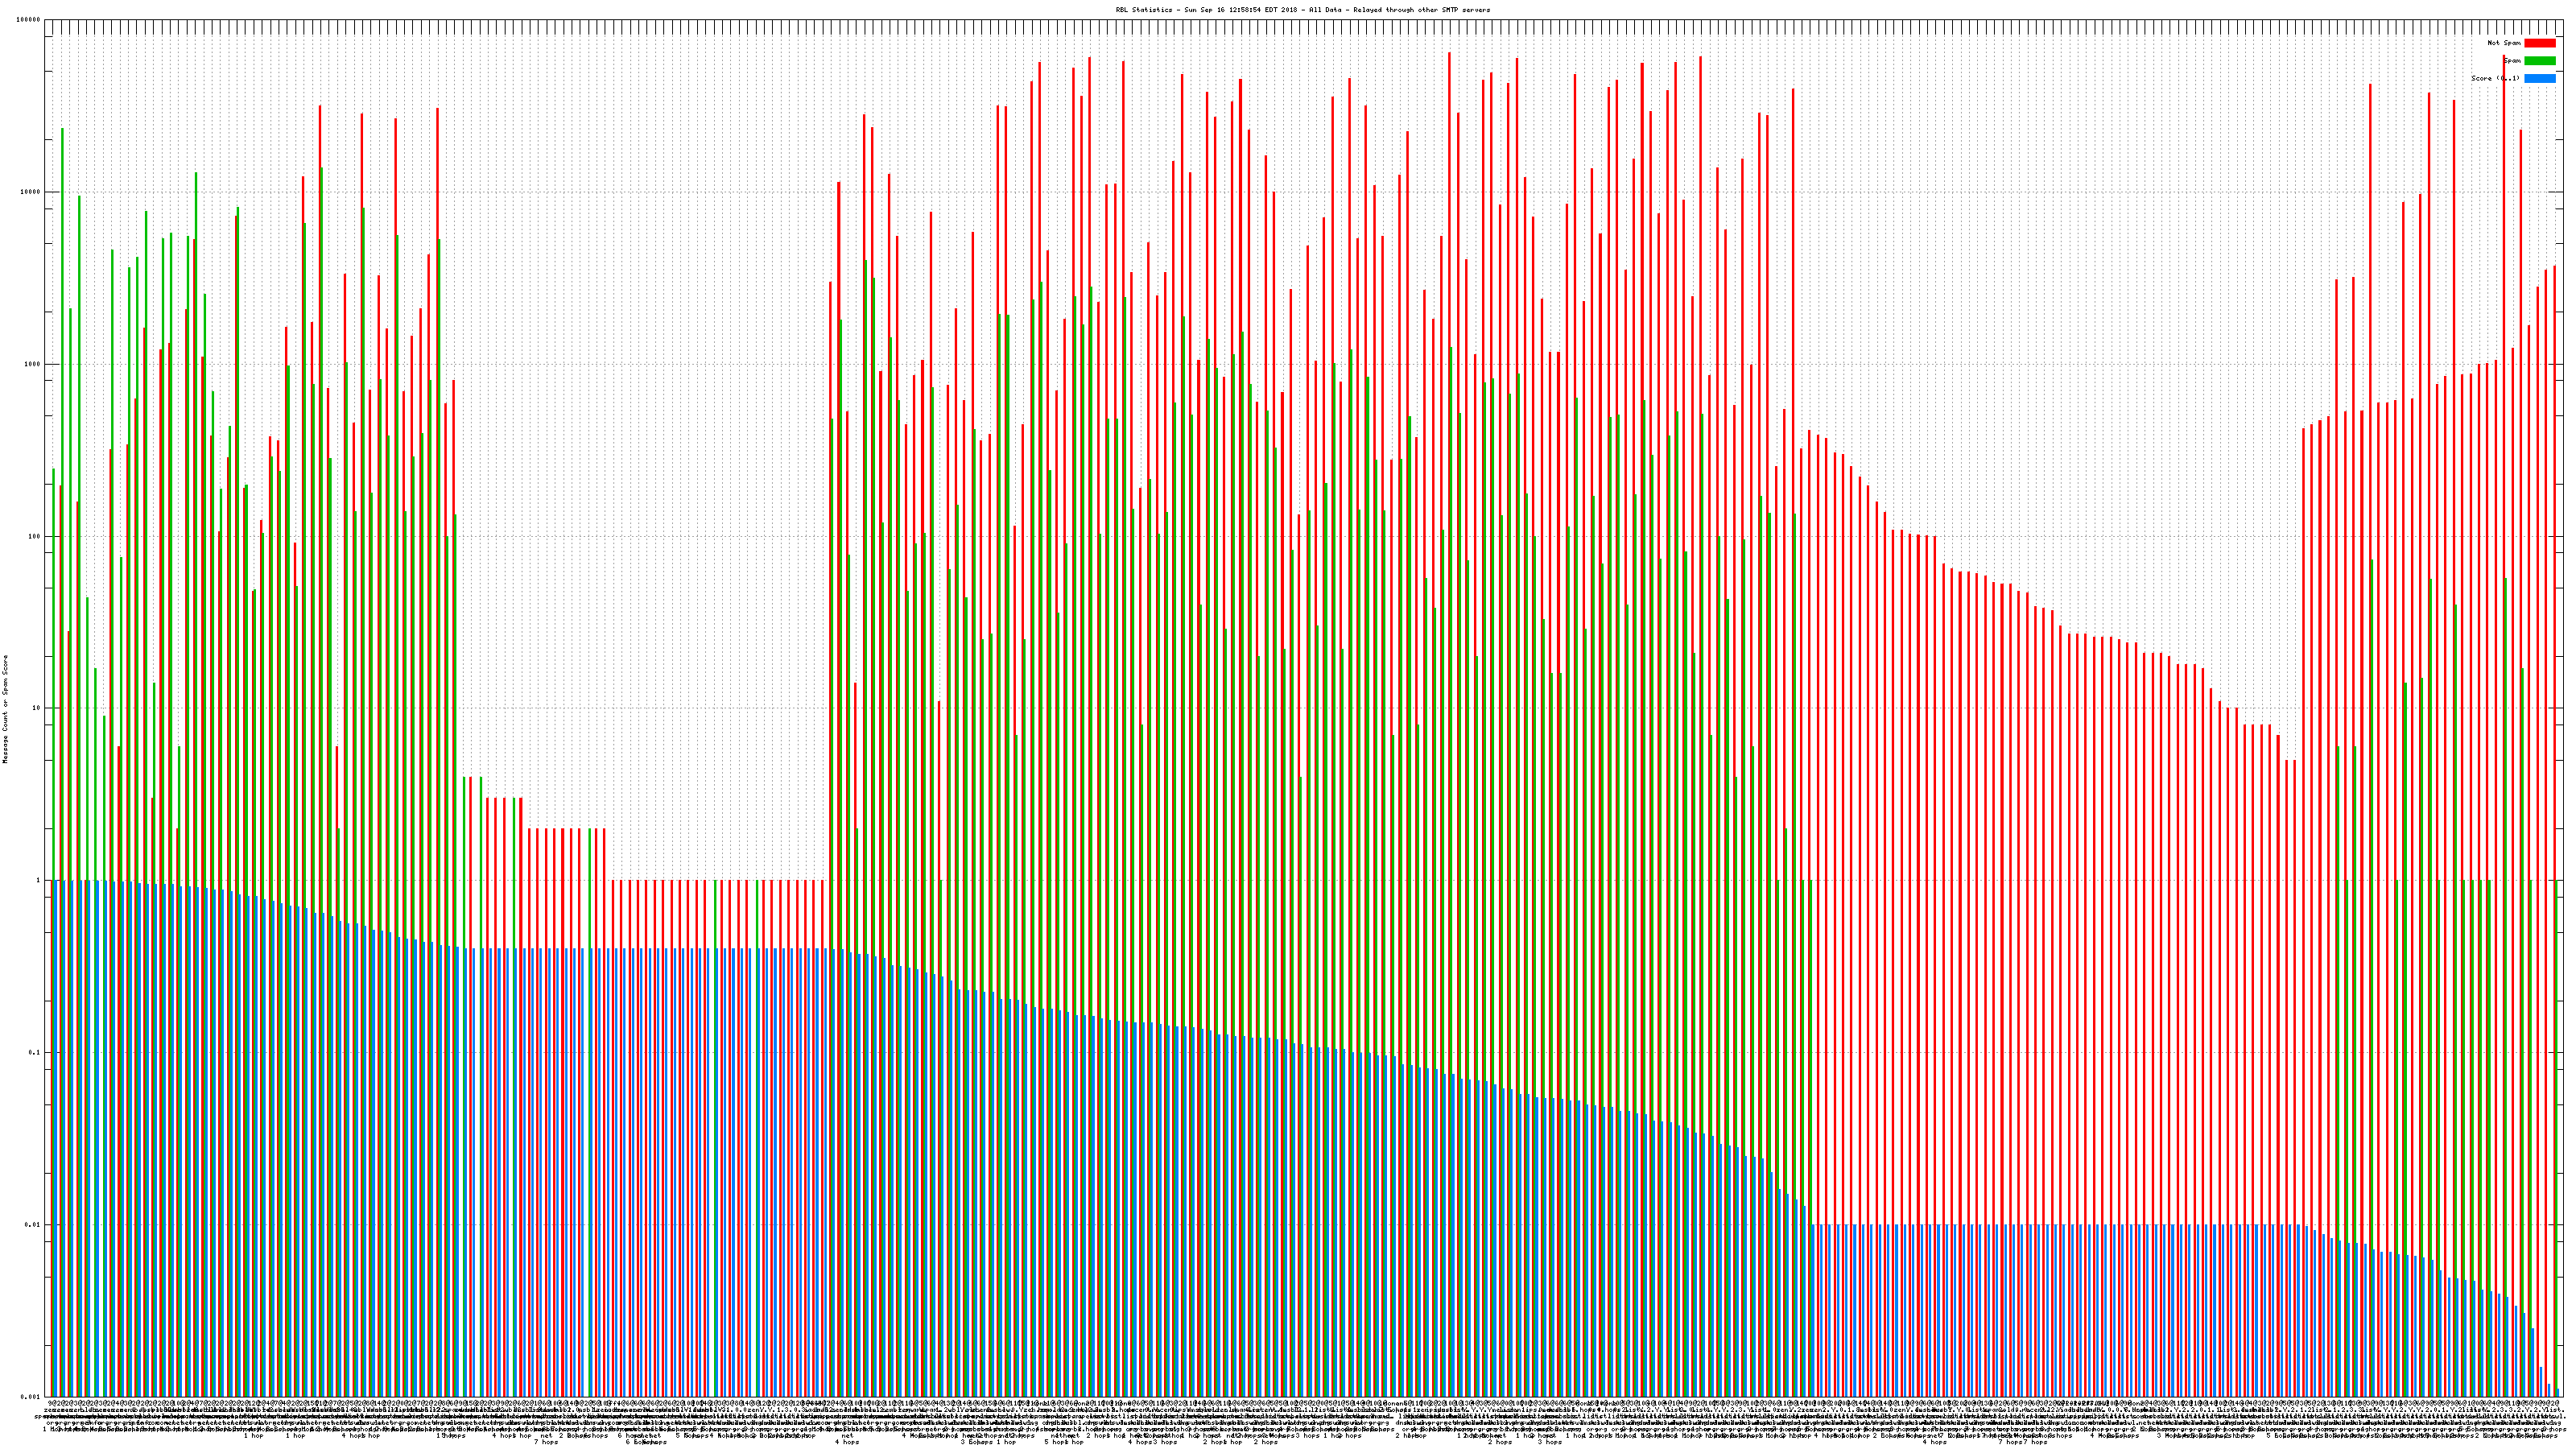Click the red Not Spam legend swatch
The width and height of the screenshot is (2576, 1449).
pos(2539,43)
